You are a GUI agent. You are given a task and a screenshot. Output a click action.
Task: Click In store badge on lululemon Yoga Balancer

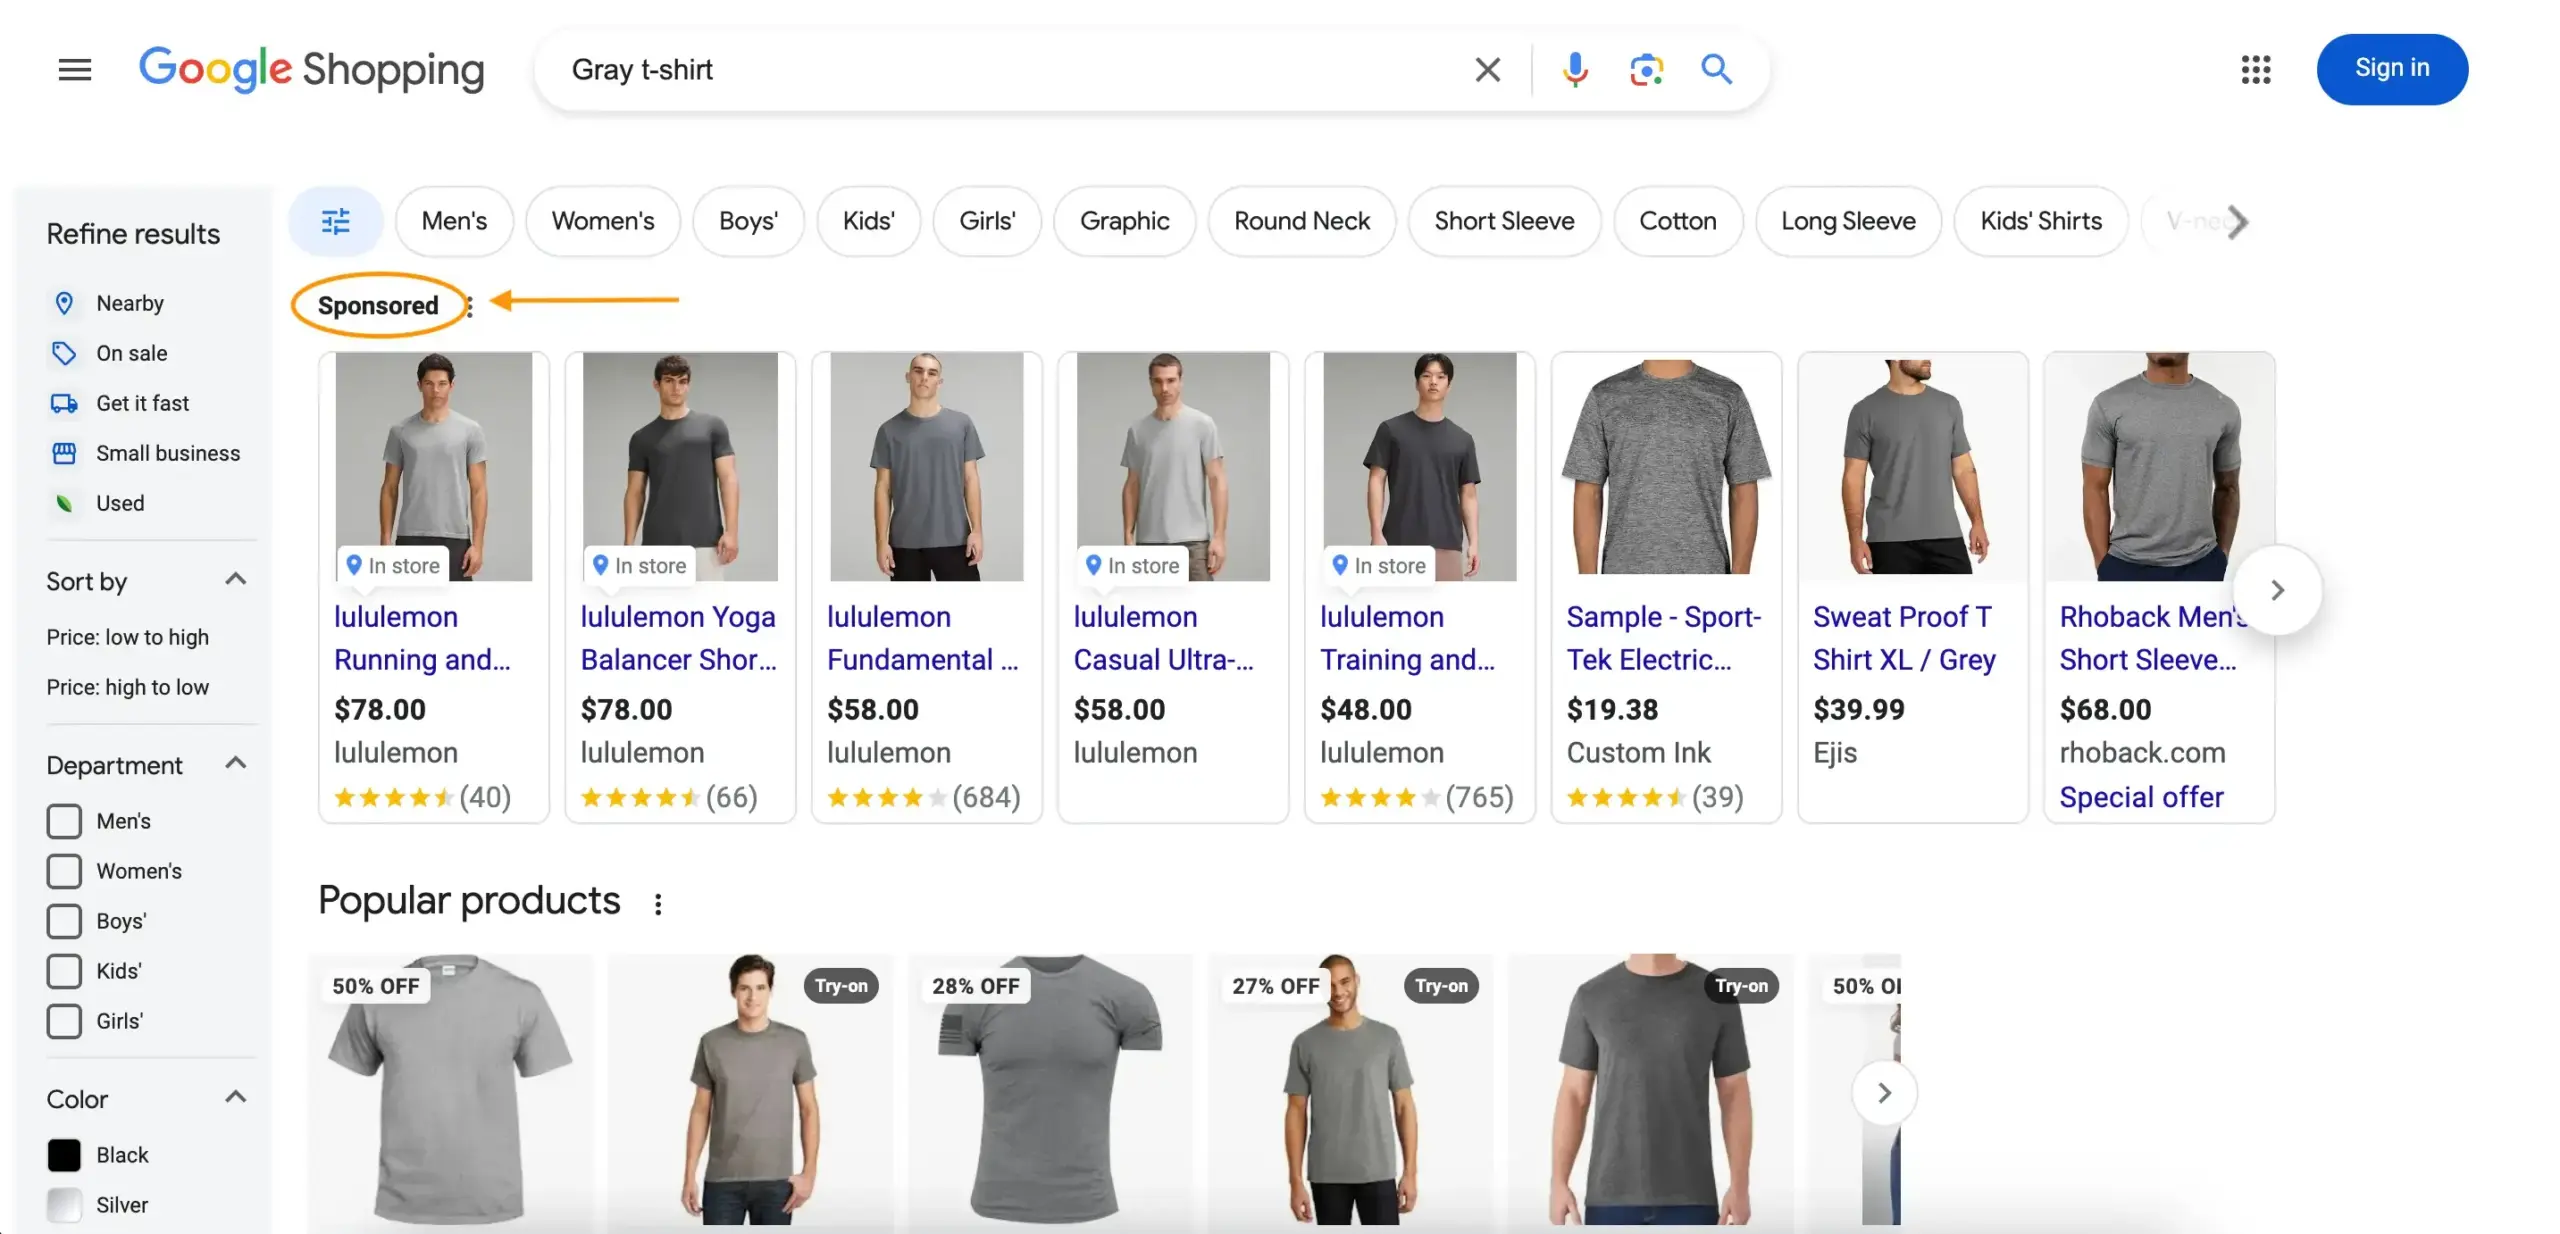point(640,565)
